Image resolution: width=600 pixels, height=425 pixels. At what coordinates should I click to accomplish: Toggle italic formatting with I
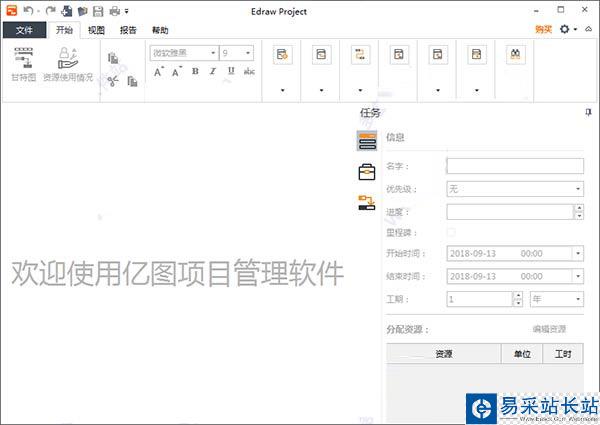[213, 71]
